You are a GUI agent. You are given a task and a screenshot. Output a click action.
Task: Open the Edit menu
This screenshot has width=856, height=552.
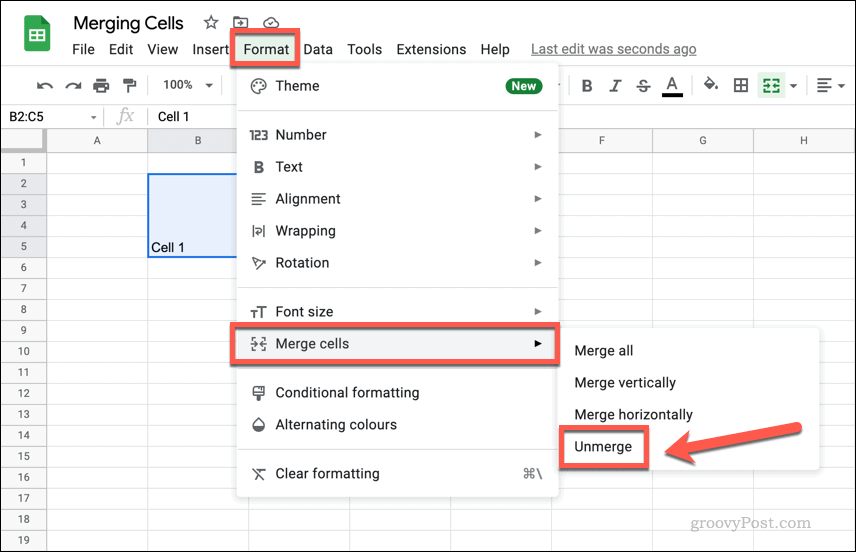(x=121, y=49)
